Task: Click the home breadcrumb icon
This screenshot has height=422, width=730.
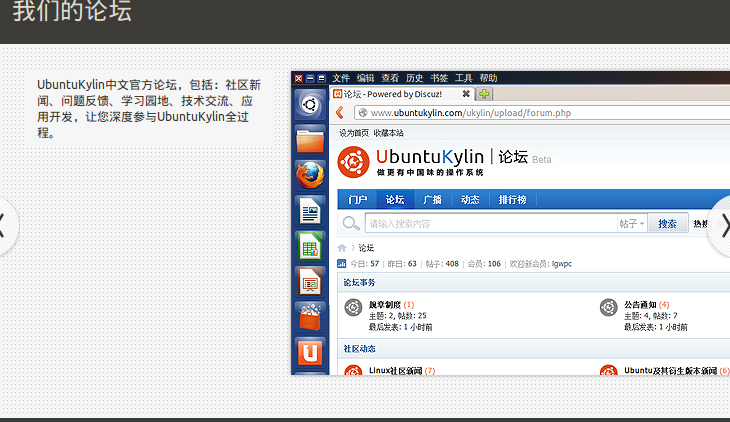Action: point(342,248)
